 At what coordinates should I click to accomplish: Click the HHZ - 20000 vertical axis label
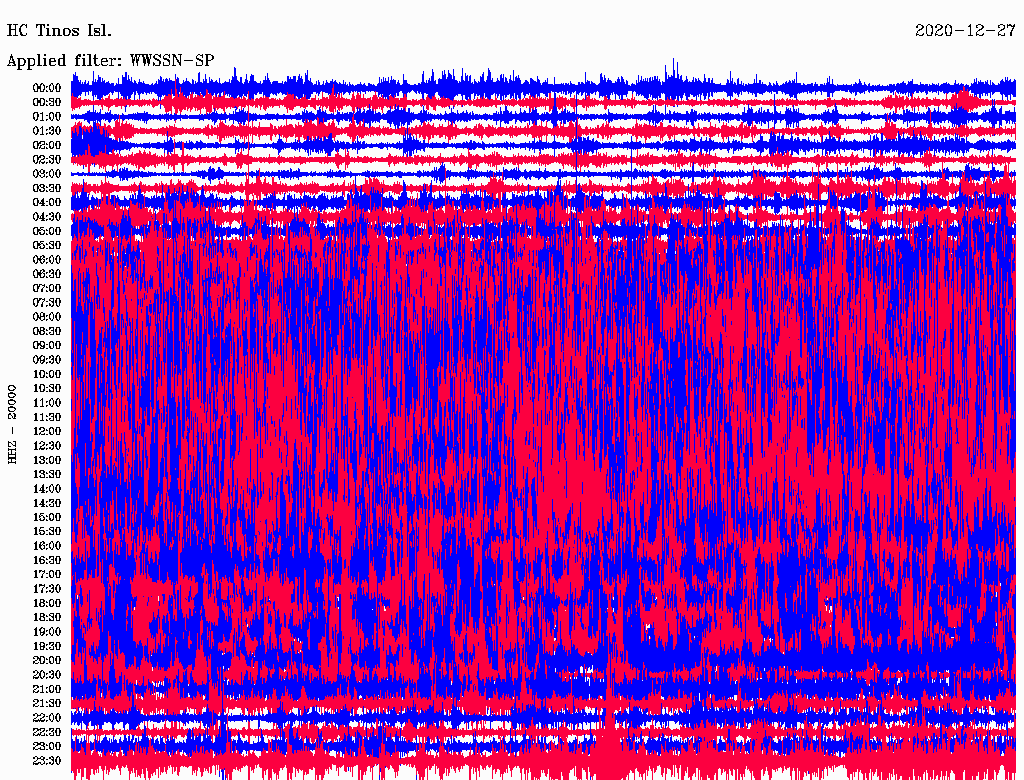pos(13,423)
